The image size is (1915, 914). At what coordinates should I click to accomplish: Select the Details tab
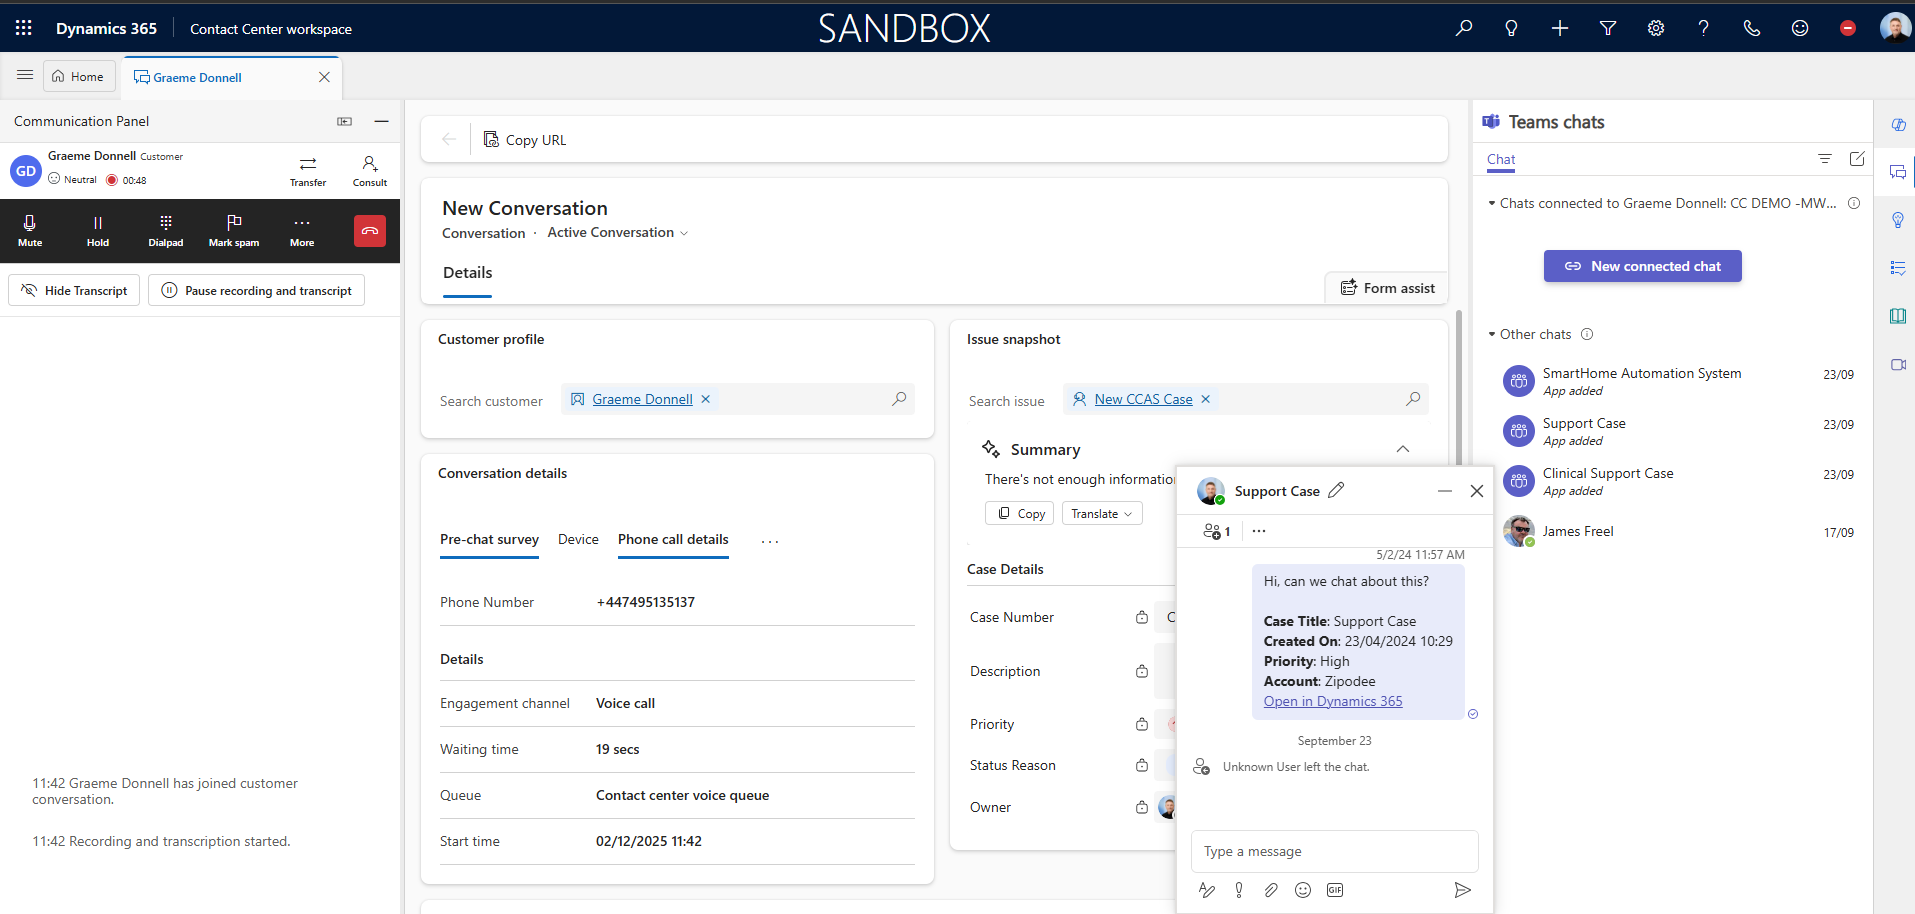(468, 273)
